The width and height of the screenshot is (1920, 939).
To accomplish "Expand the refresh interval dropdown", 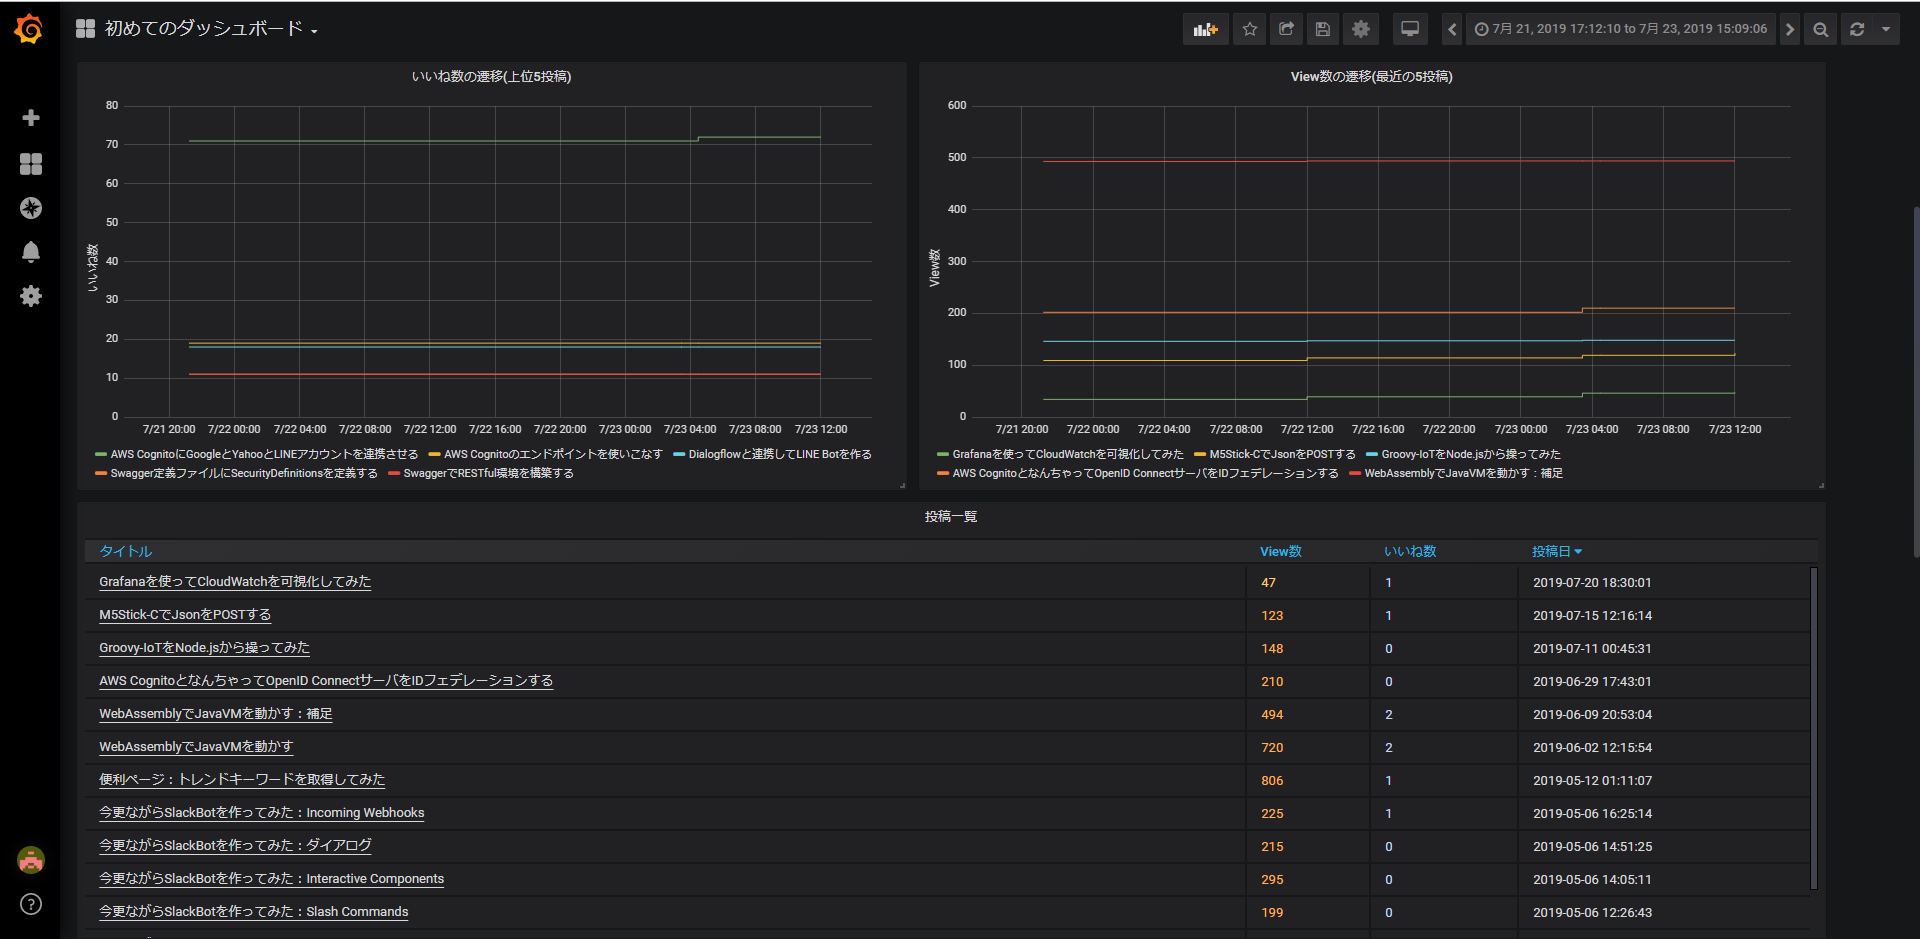I will (x=1886, y=29).
